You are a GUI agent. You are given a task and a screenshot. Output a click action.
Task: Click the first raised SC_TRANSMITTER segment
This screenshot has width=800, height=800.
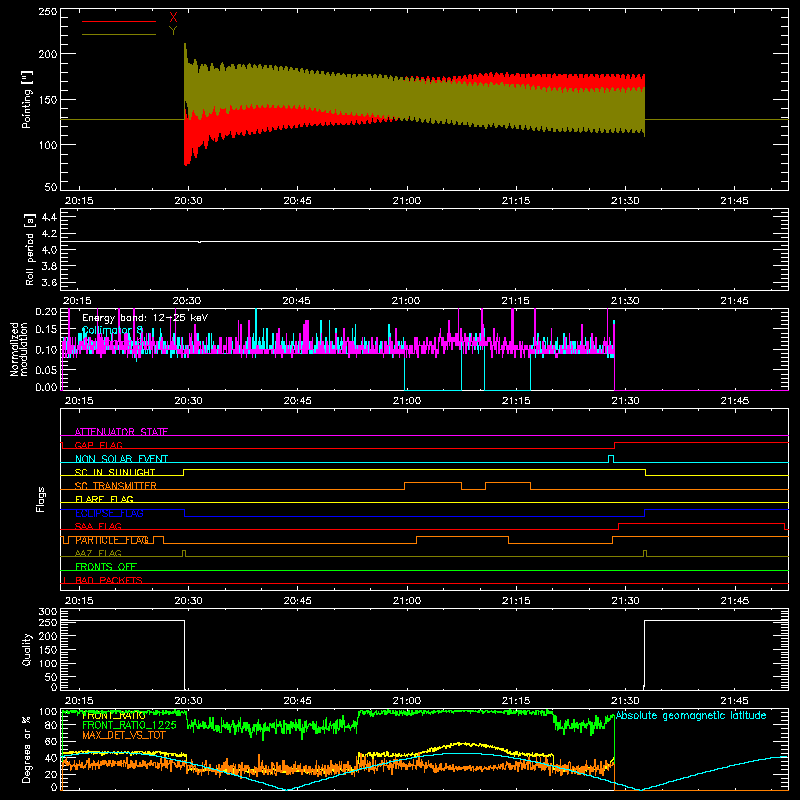coord(433,483)
